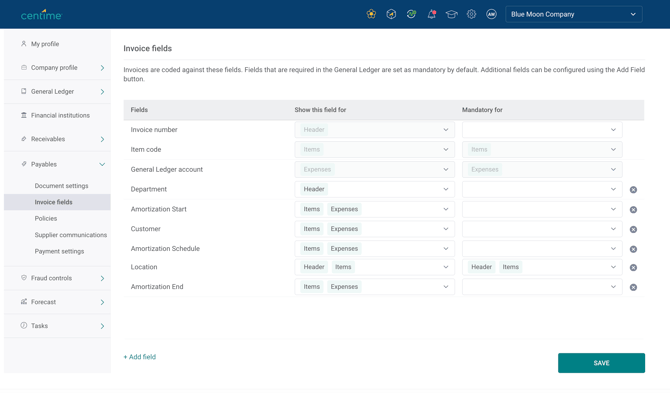This screenshot has height=393, width=670.
Task: Open Show-for dropdown for Item code
Action: click(x=374, y=150)
